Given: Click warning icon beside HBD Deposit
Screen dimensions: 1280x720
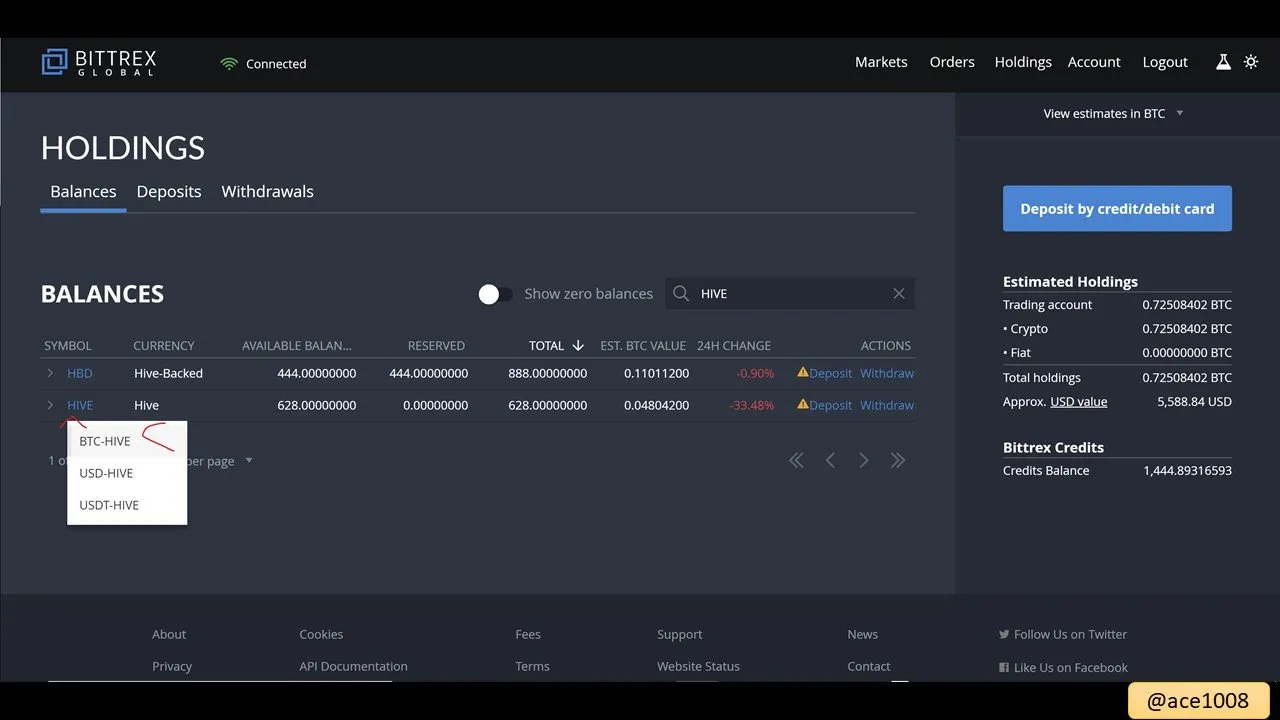Looking at the screenshot, I should click(802, 372).
